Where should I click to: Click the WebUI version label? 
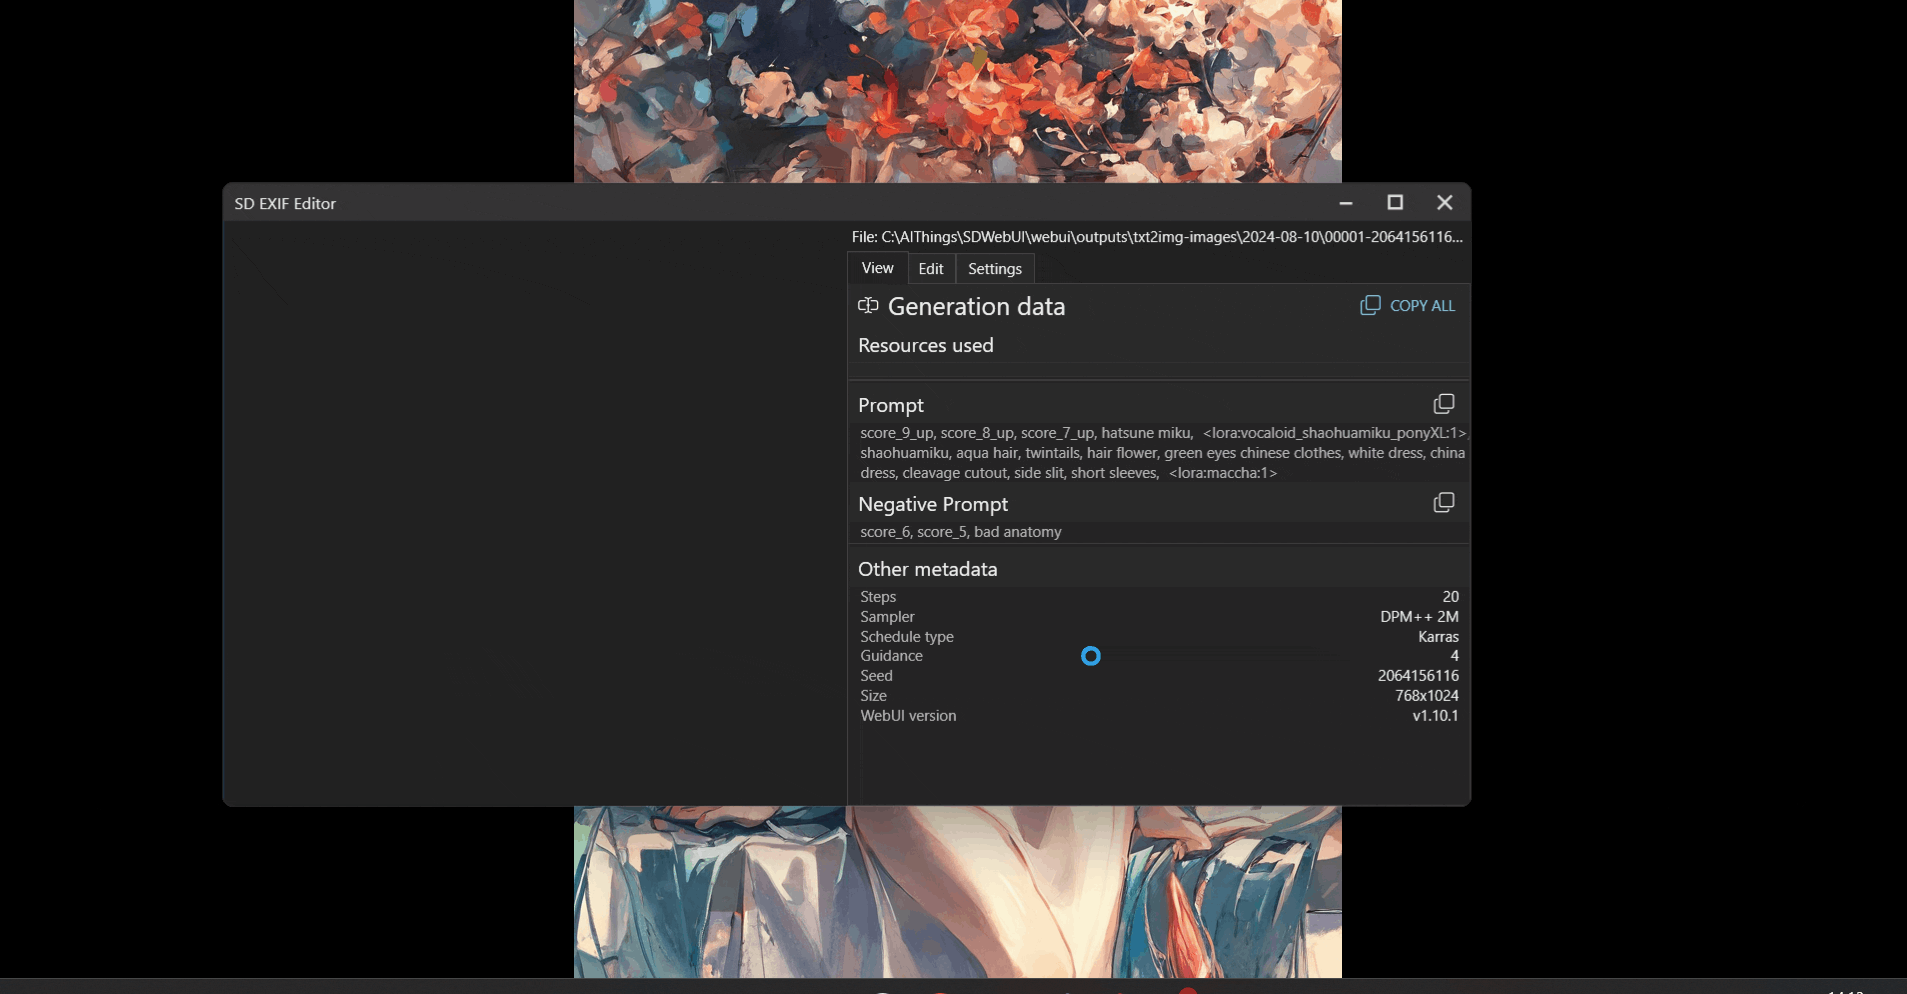(x=908, y=716)
